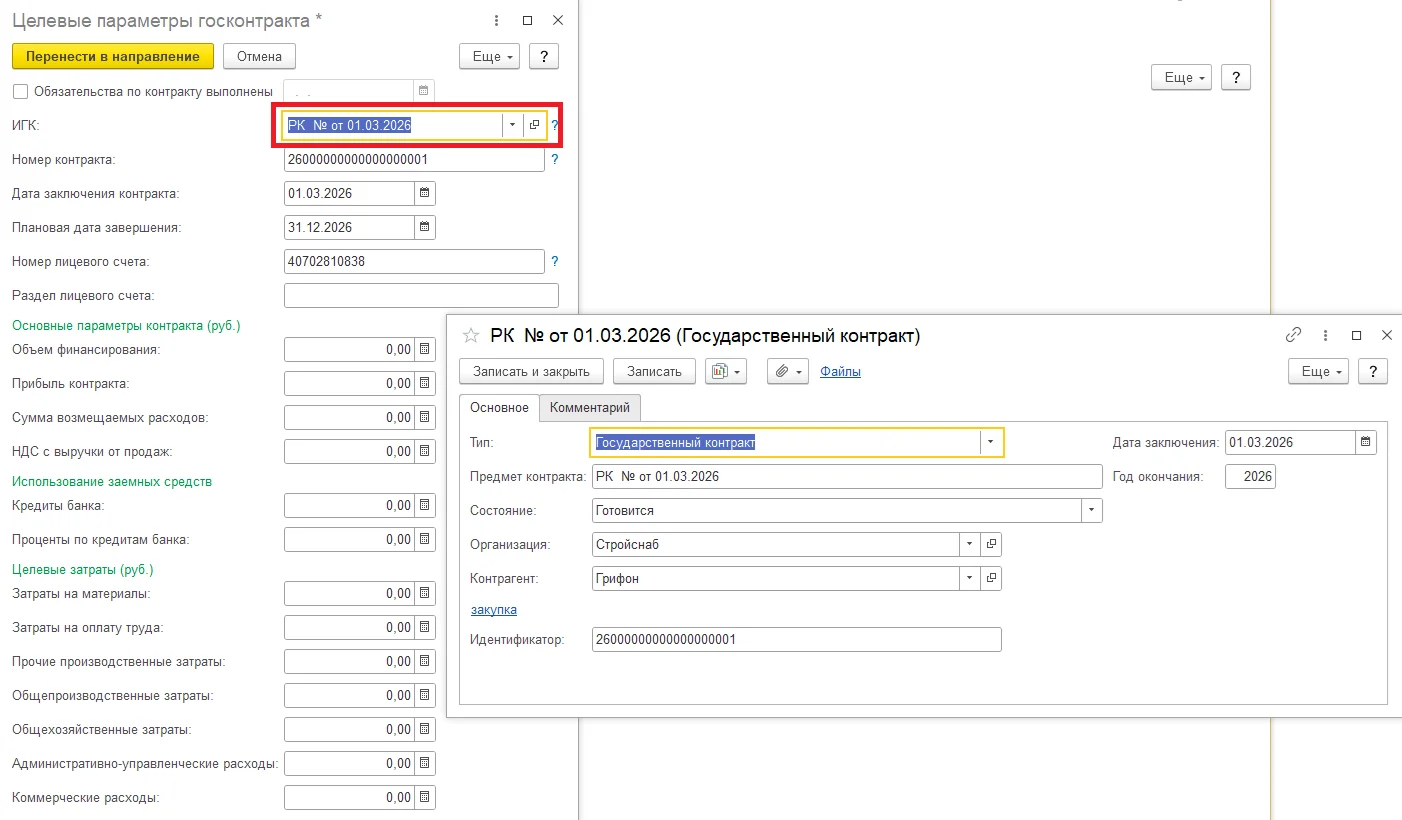The image size is (1402, 820).
Task: Expand the Контрагент Грифон dropdown
Action: 969,578
